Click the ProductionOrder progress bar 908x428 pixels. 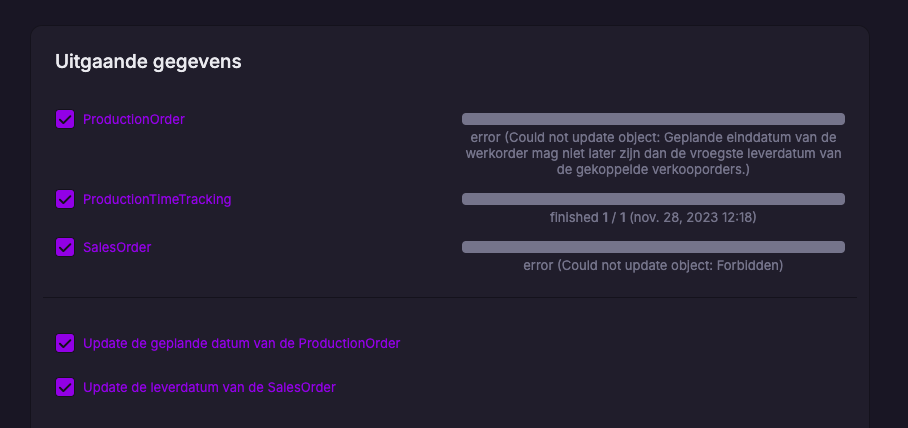click(653, 119)
